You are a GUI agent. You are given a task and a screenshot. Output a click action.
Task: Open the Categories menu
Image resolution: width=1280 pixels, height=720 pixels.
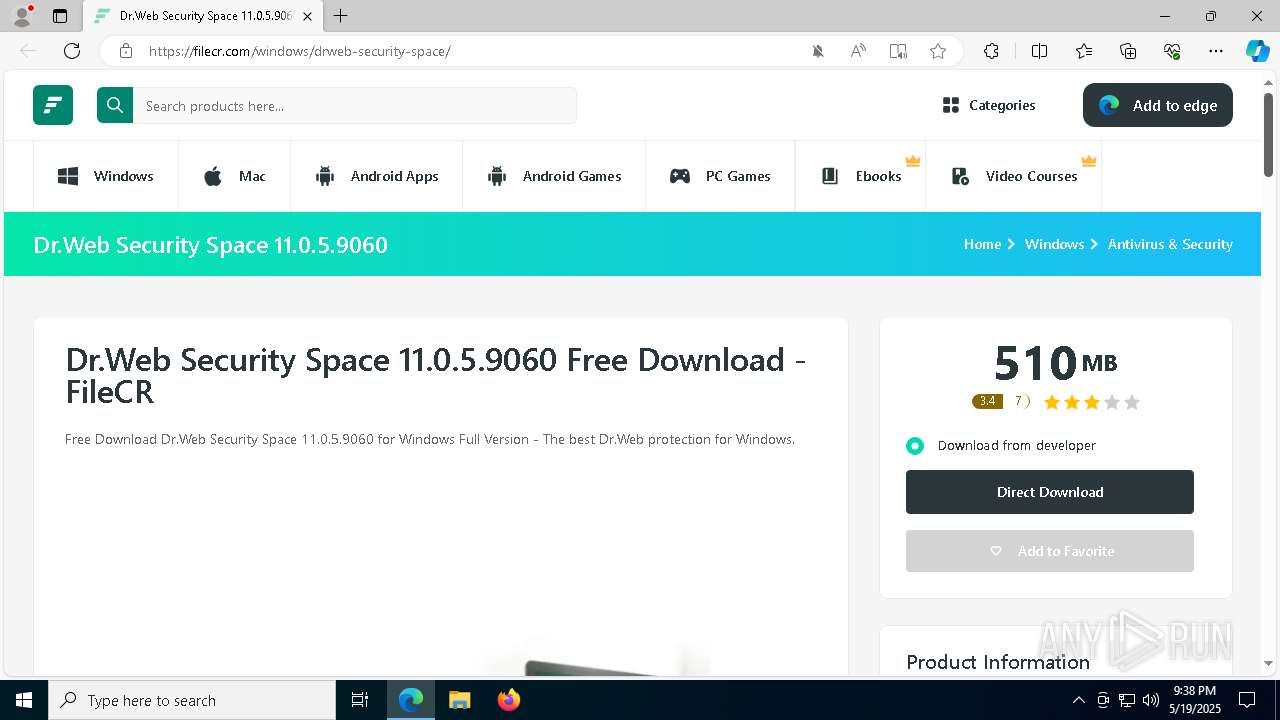click(989, 105)
